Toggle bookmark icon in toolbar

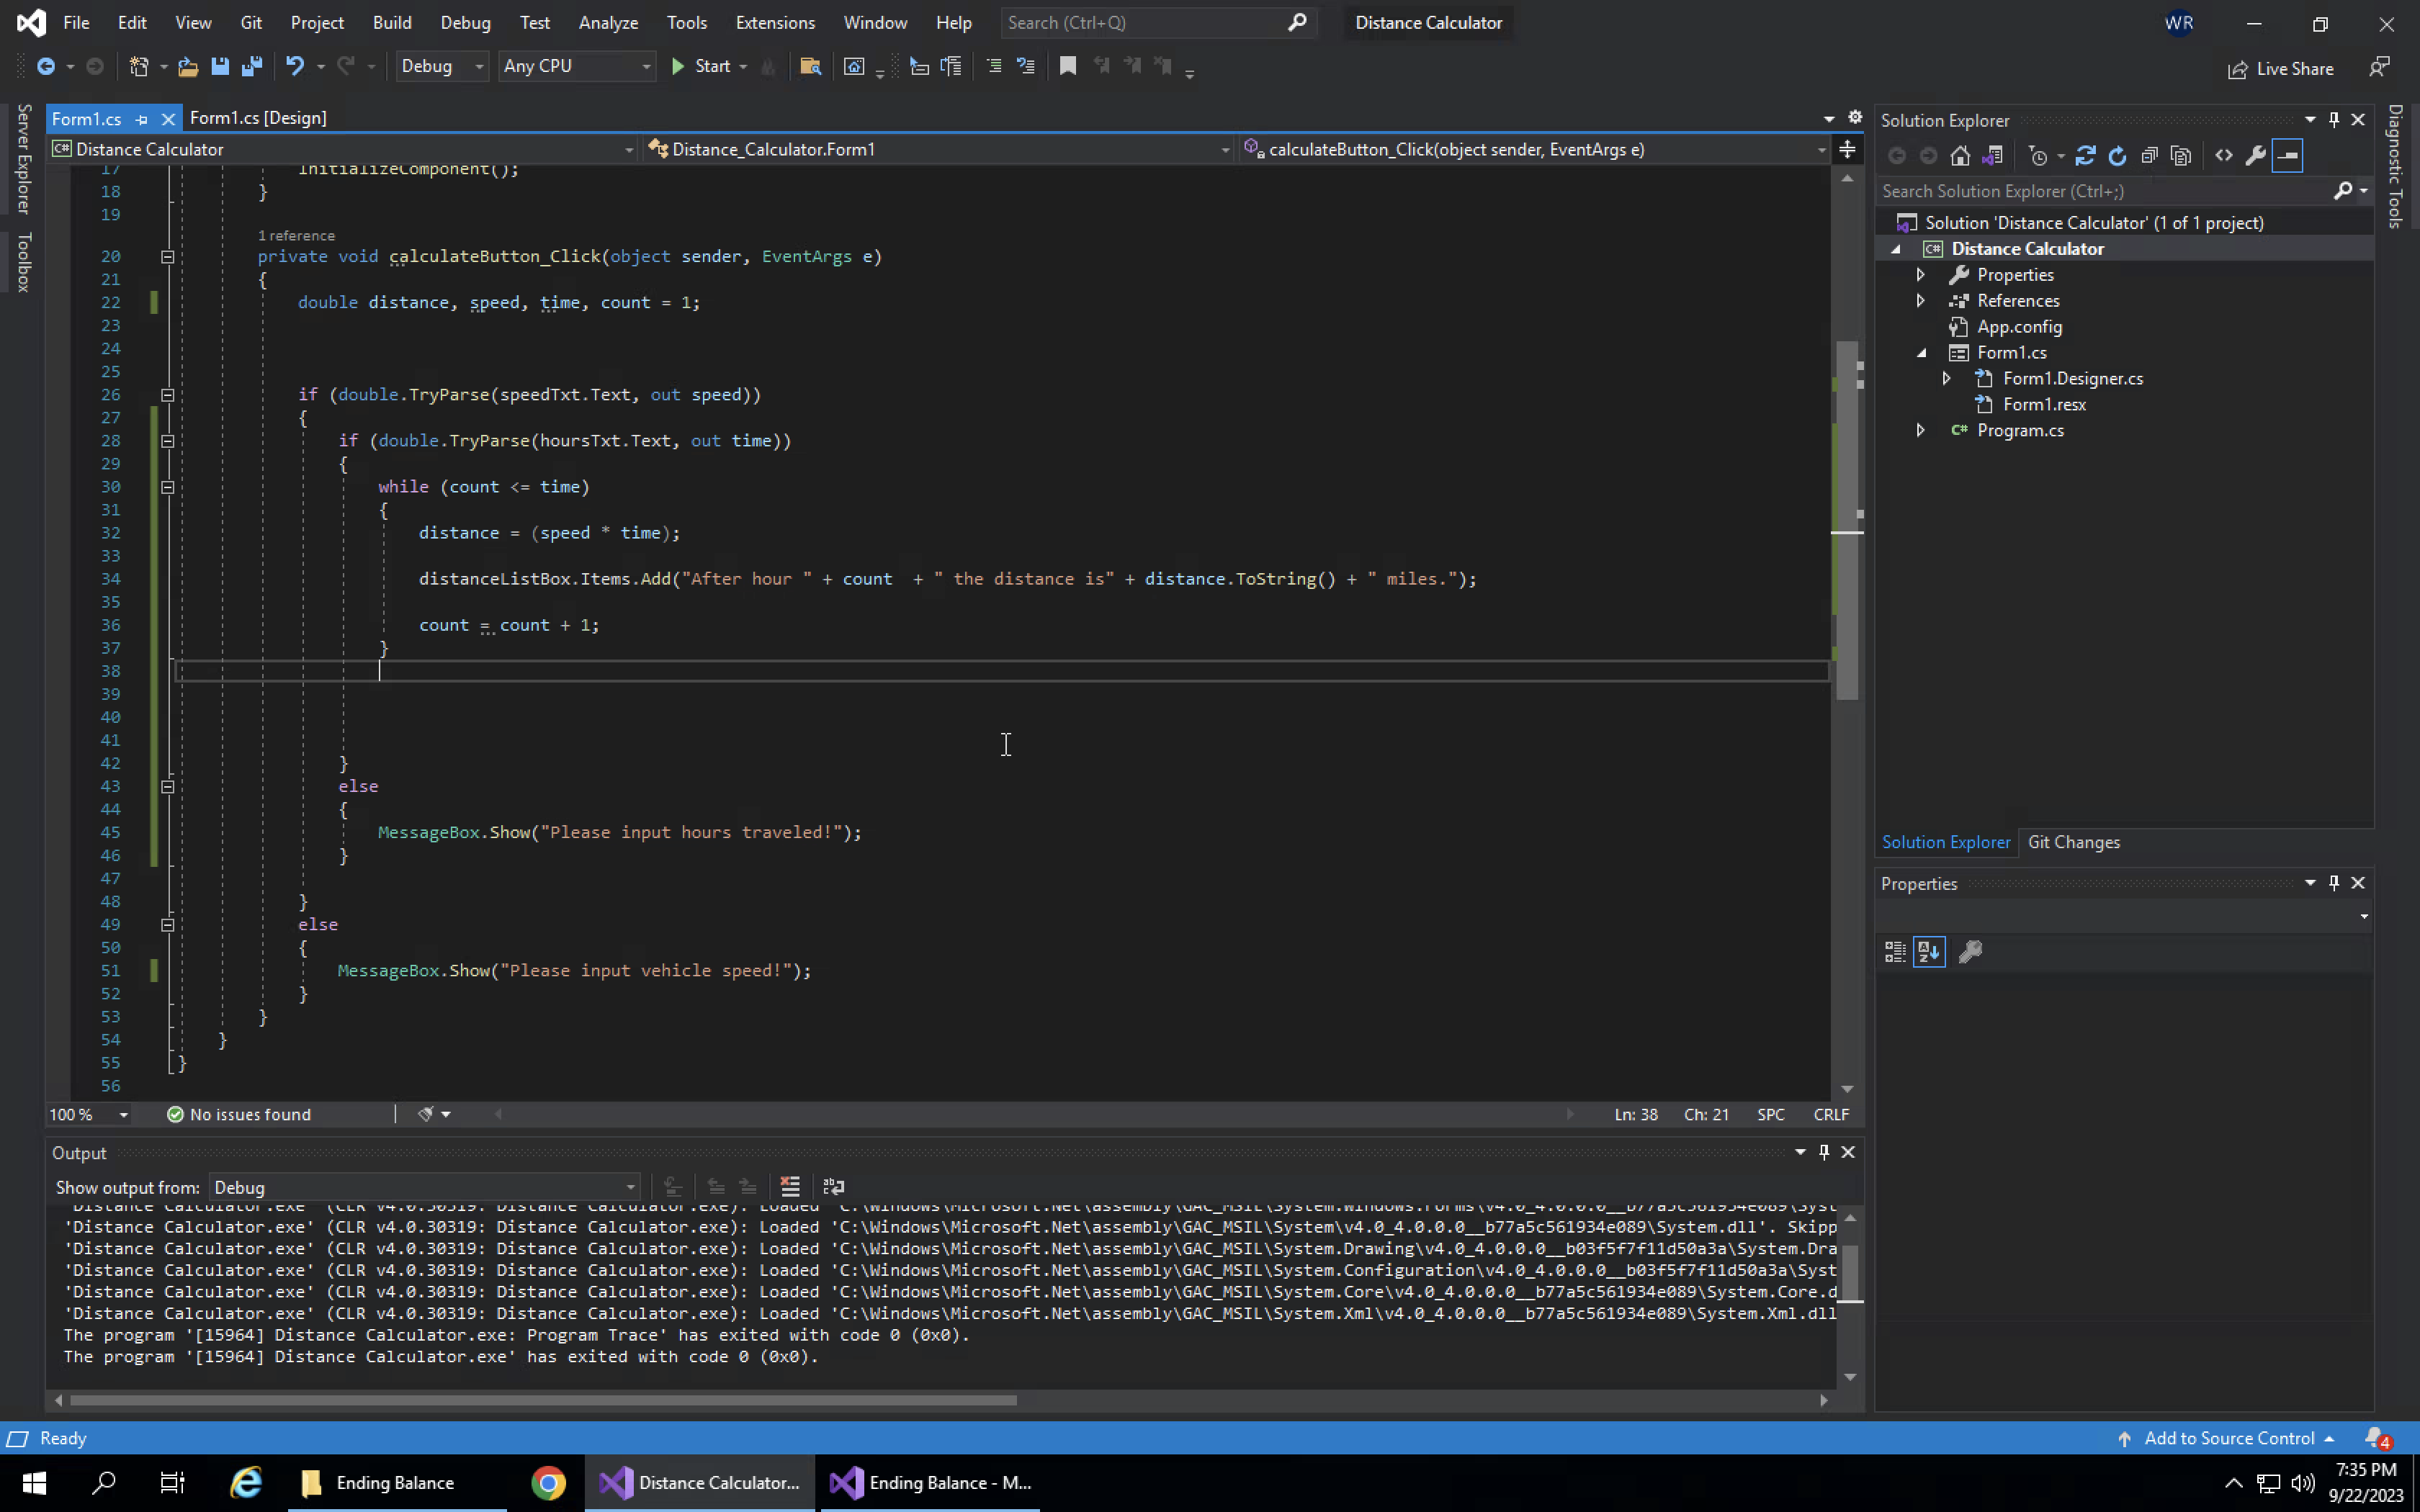1068,66
